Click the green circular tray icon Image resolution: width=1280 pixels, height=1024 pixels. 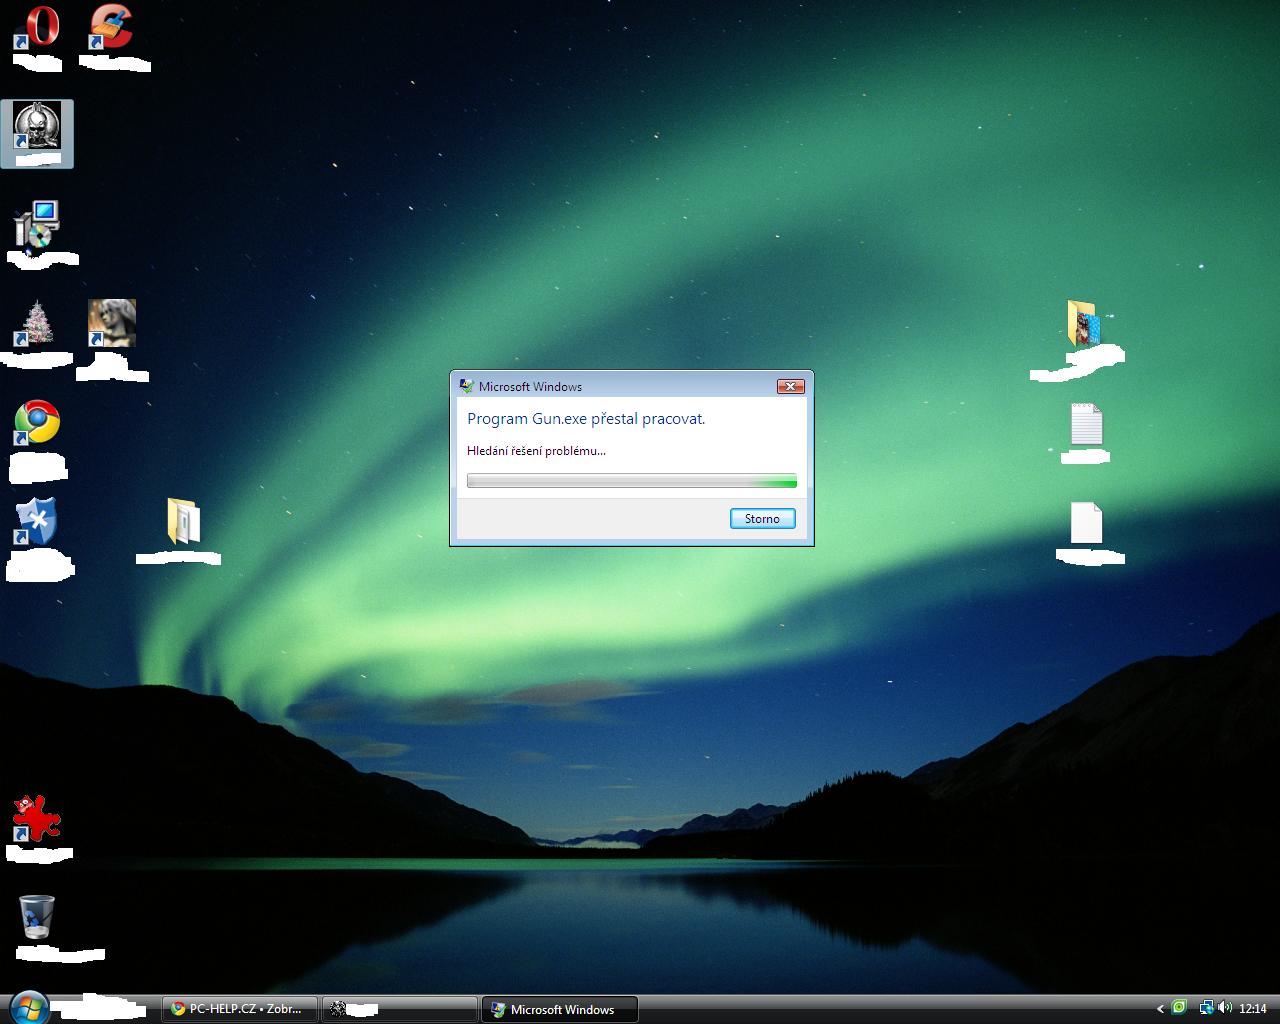coord(1180,1008)
